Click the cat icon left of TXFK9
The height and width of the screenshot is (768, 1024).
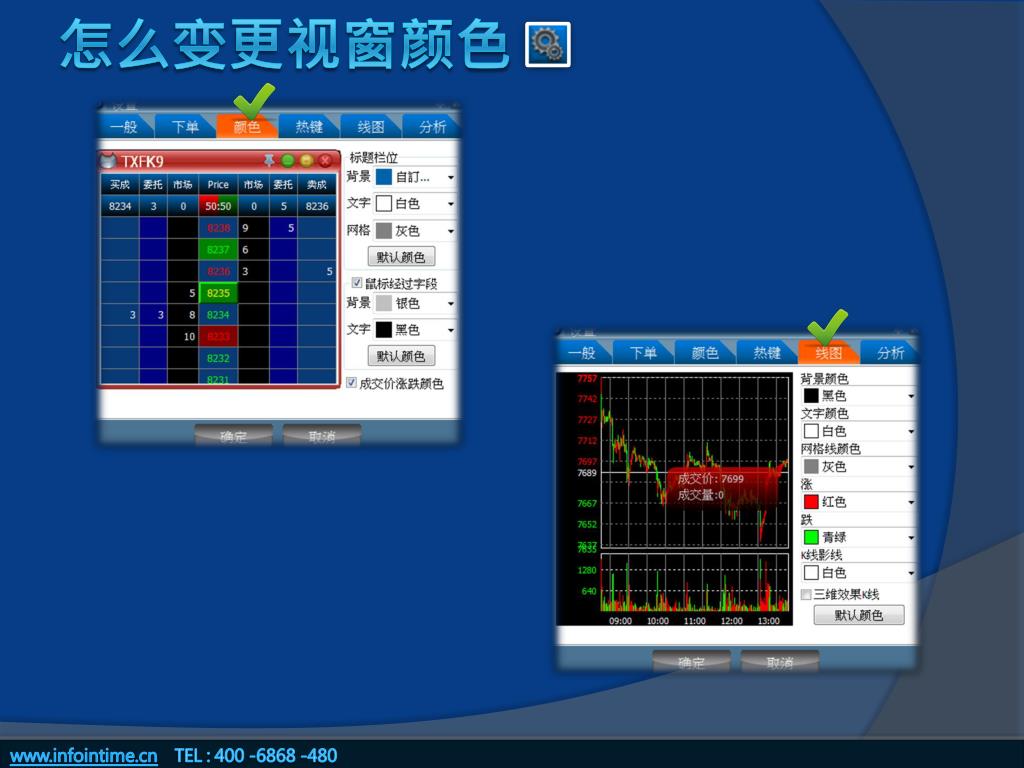click(x=108, y=161)
